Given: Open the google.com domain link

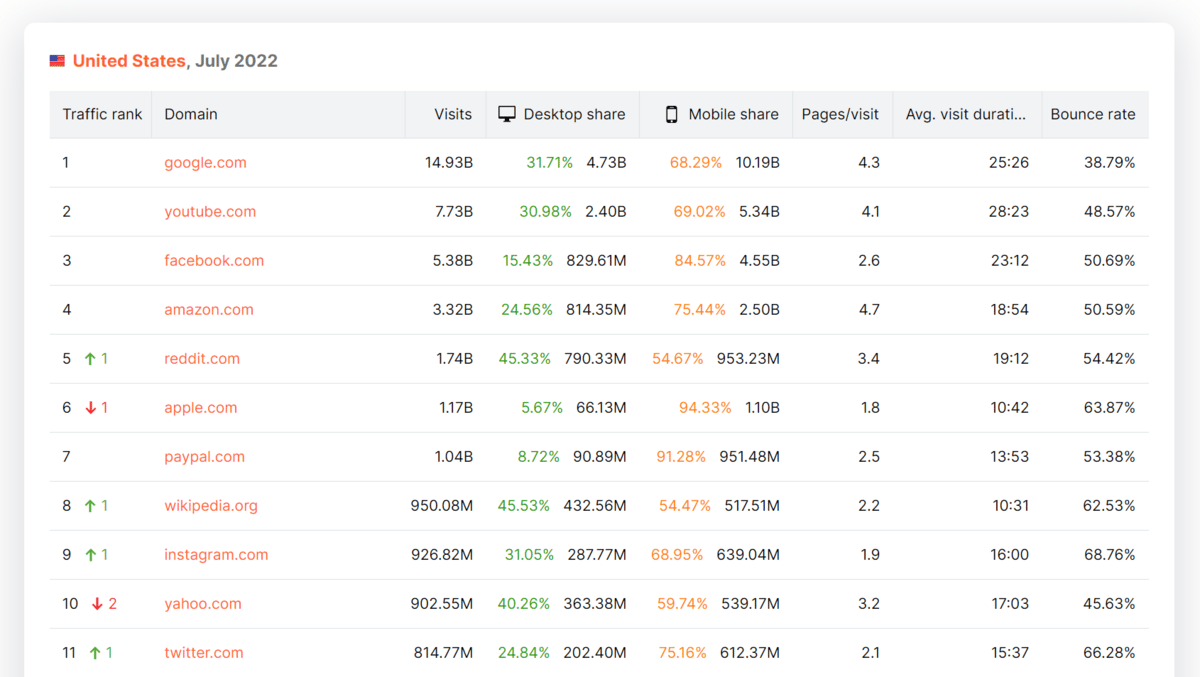Looking at the screenshot, I should click(205, 162).
